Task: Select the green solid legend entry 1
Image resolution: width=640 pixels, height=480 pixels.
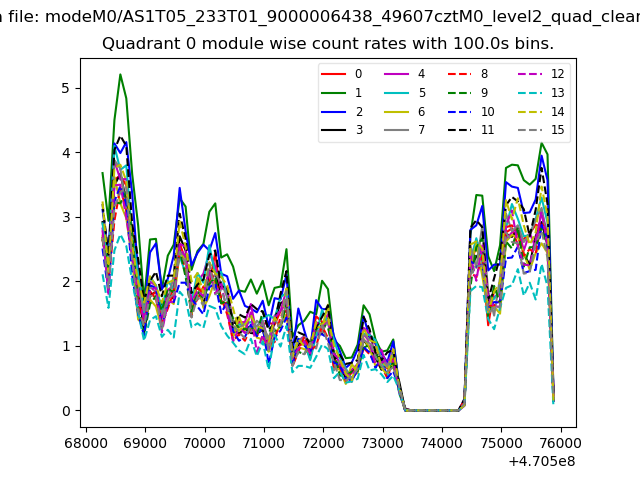Action: [342, 93]
